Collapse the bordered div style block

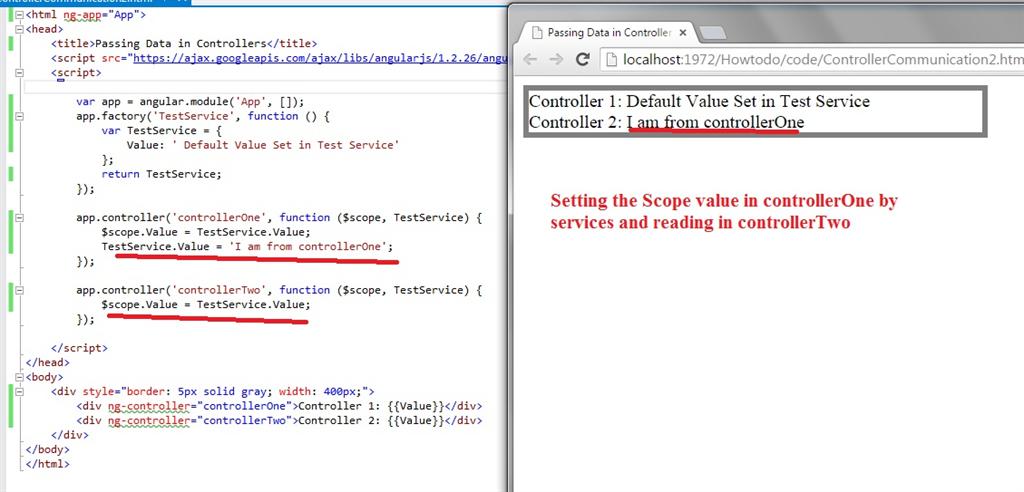point(18,391)
